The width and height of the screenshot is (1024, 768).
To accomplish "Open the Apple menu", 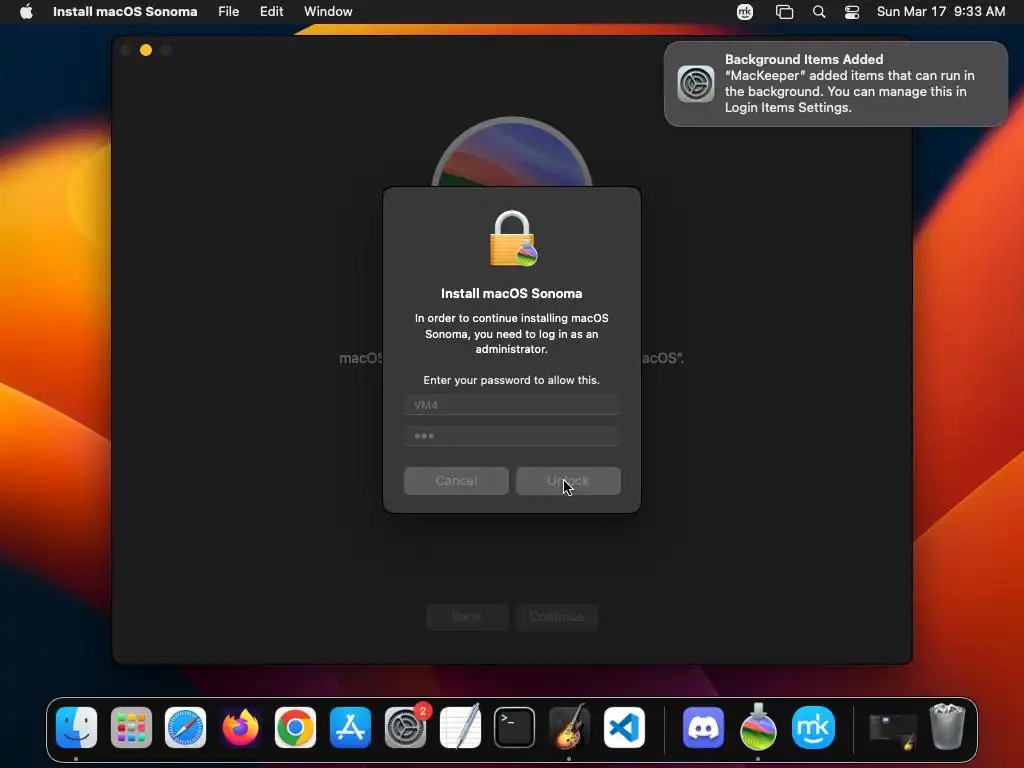I will (x=26, y=11).
